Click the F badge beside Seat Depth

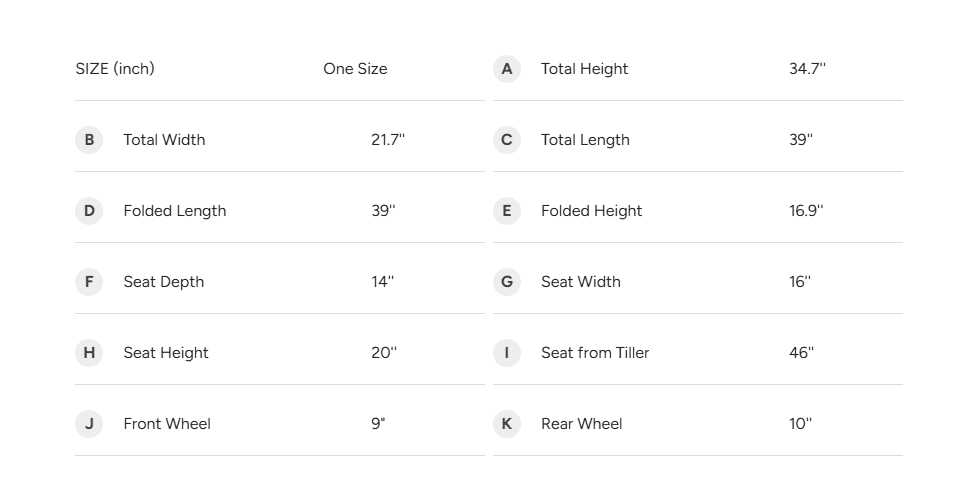tap(89, 282)
